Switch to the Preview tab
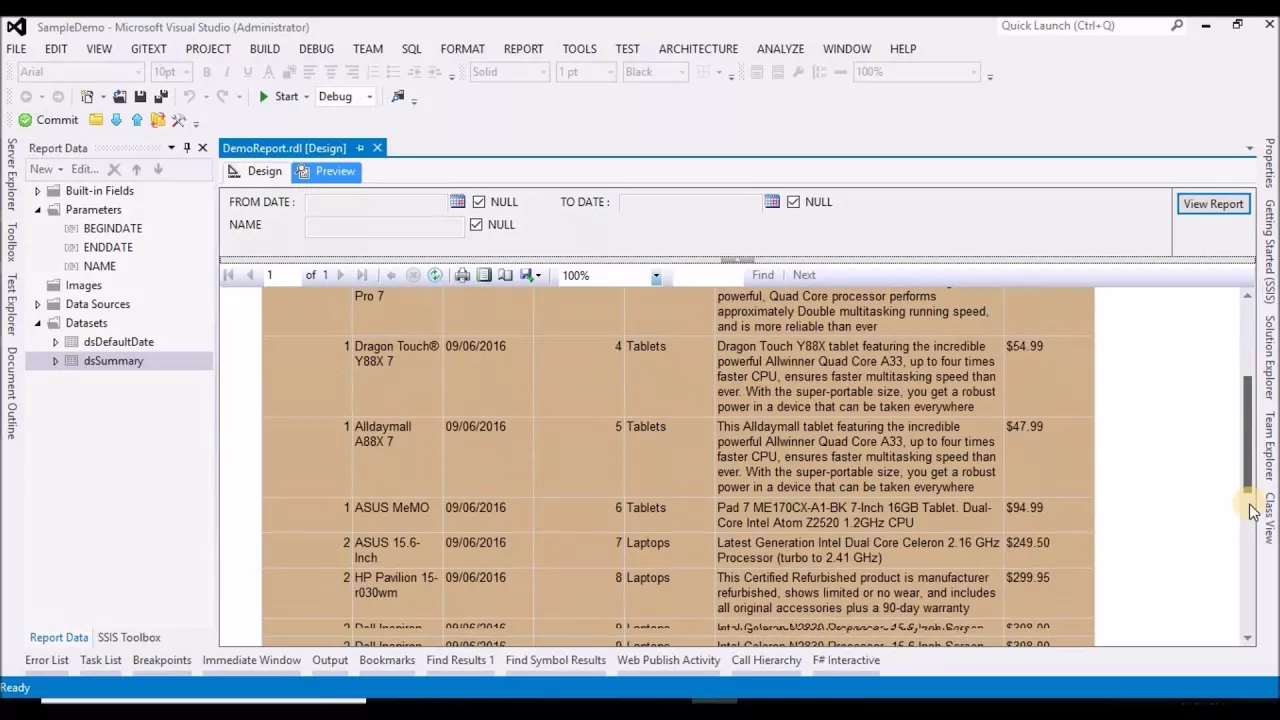Viewport: 1280px width, 720px height. pos(326,171)
